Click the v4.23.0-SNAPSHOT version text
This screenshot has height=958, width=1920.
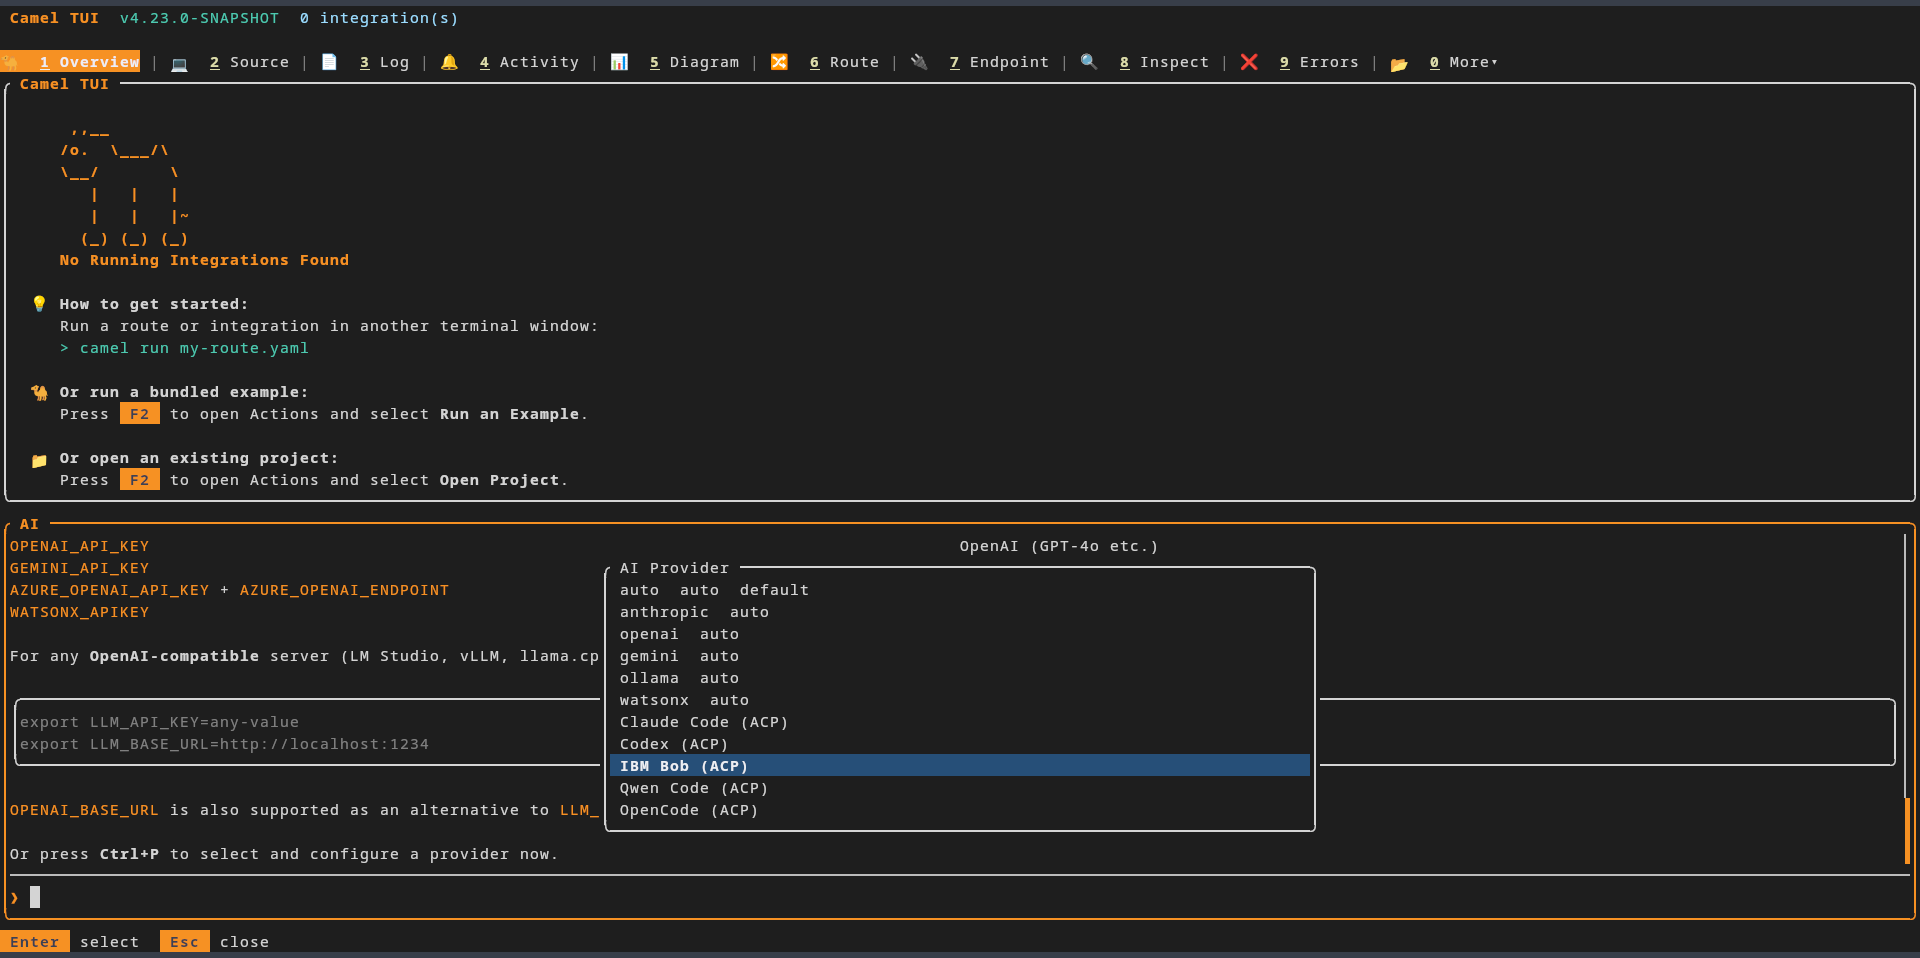click(199, 18)
